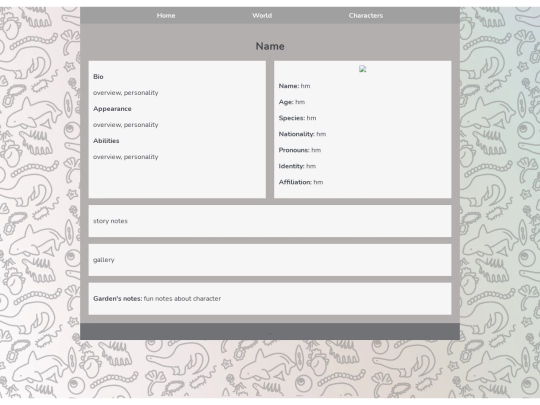This screenshot has height=405, width=540.
Task: Click the 'Identity: hm' info line
Action: [x=297, y=166]
